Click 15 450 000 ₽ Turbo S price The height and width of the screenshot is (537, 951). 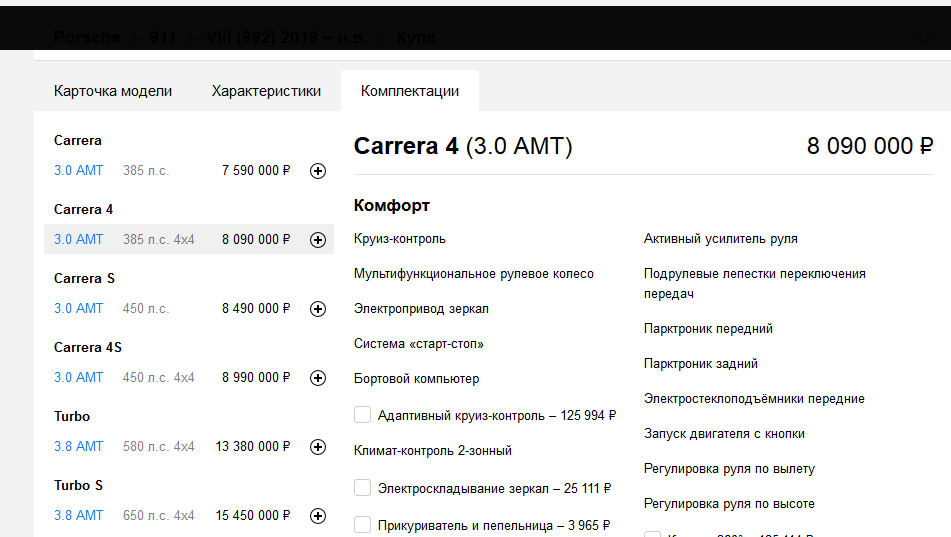(253, 515)
